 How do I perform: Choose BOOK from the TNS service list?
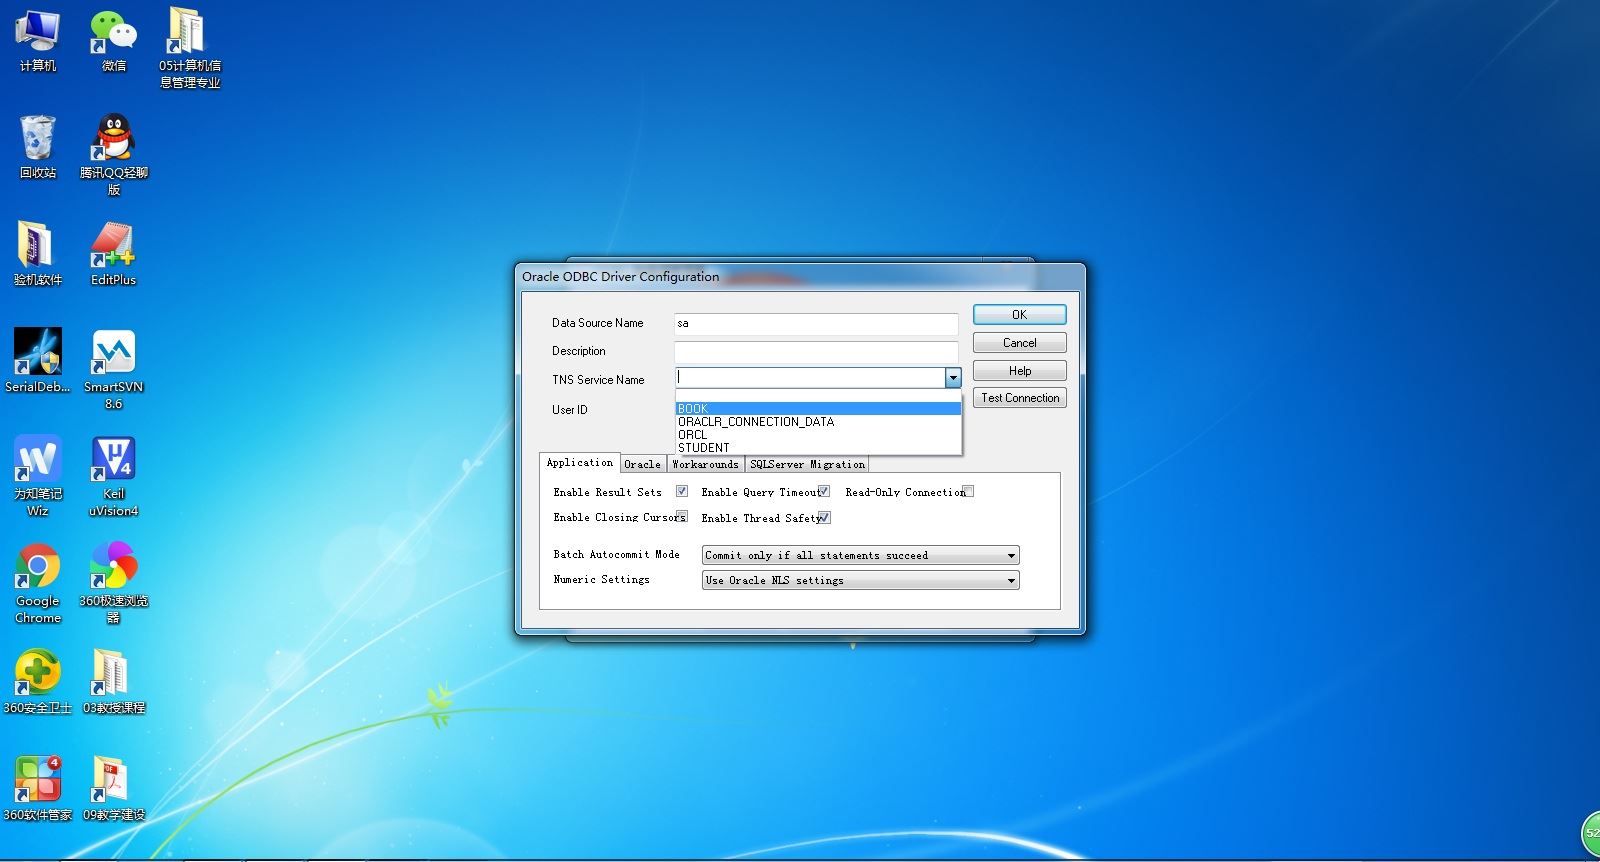click(x=818, y=408)
